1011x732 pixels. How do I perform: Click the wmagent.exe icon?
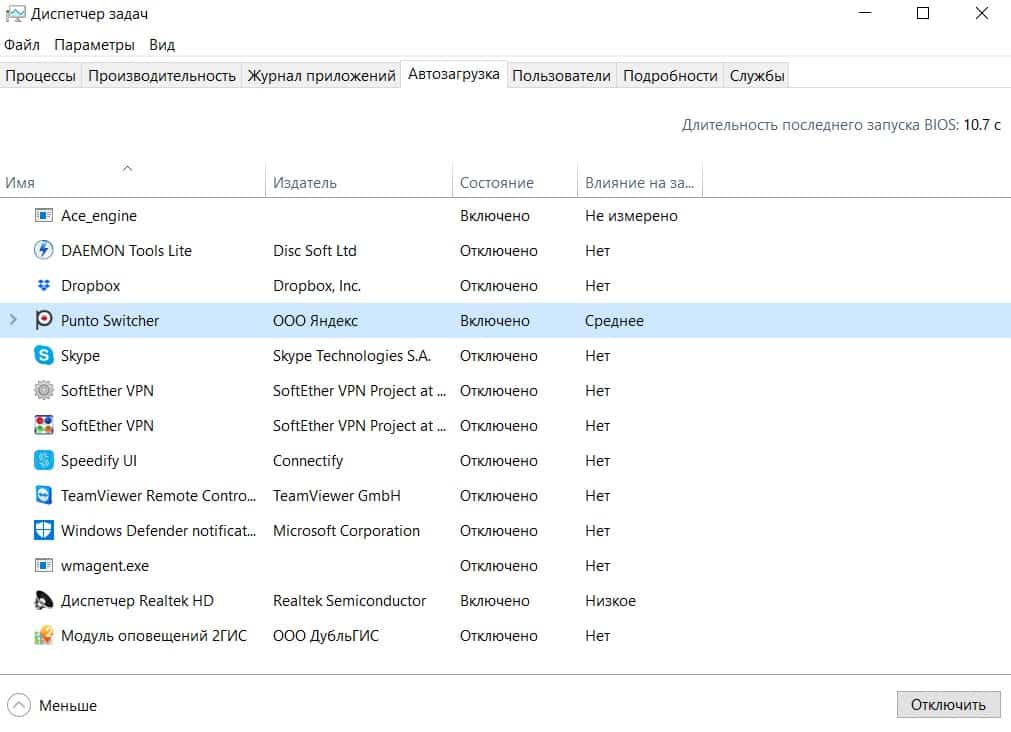43,565
